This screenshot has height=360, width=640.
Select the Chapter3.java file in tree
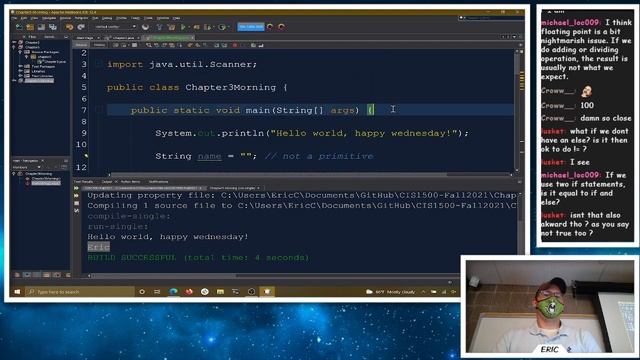click(55, 62)
